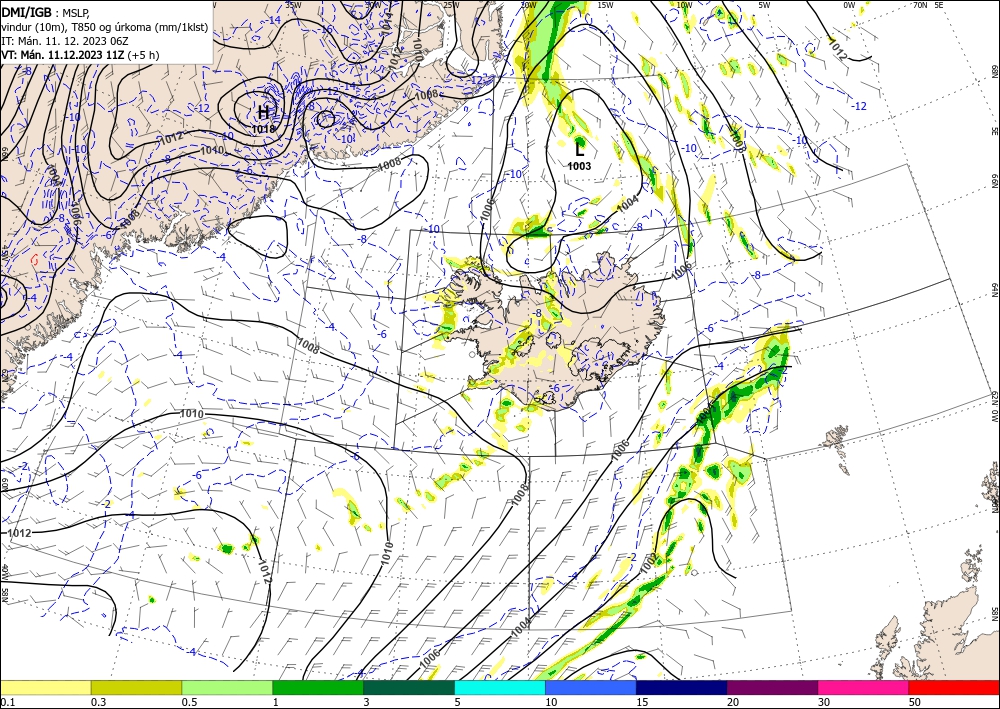Select the 1003 low pressure value
Screen dimensions: 1000x709
pos(579,166)
